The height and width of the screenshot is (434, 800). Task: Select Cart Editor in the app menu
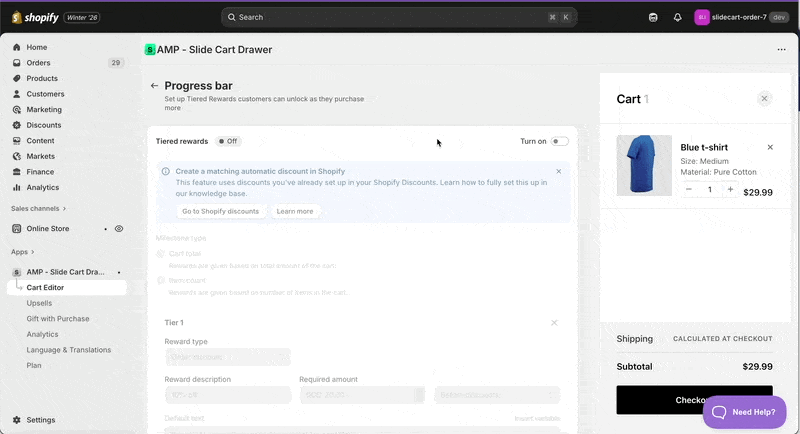[x=67, y=288]
